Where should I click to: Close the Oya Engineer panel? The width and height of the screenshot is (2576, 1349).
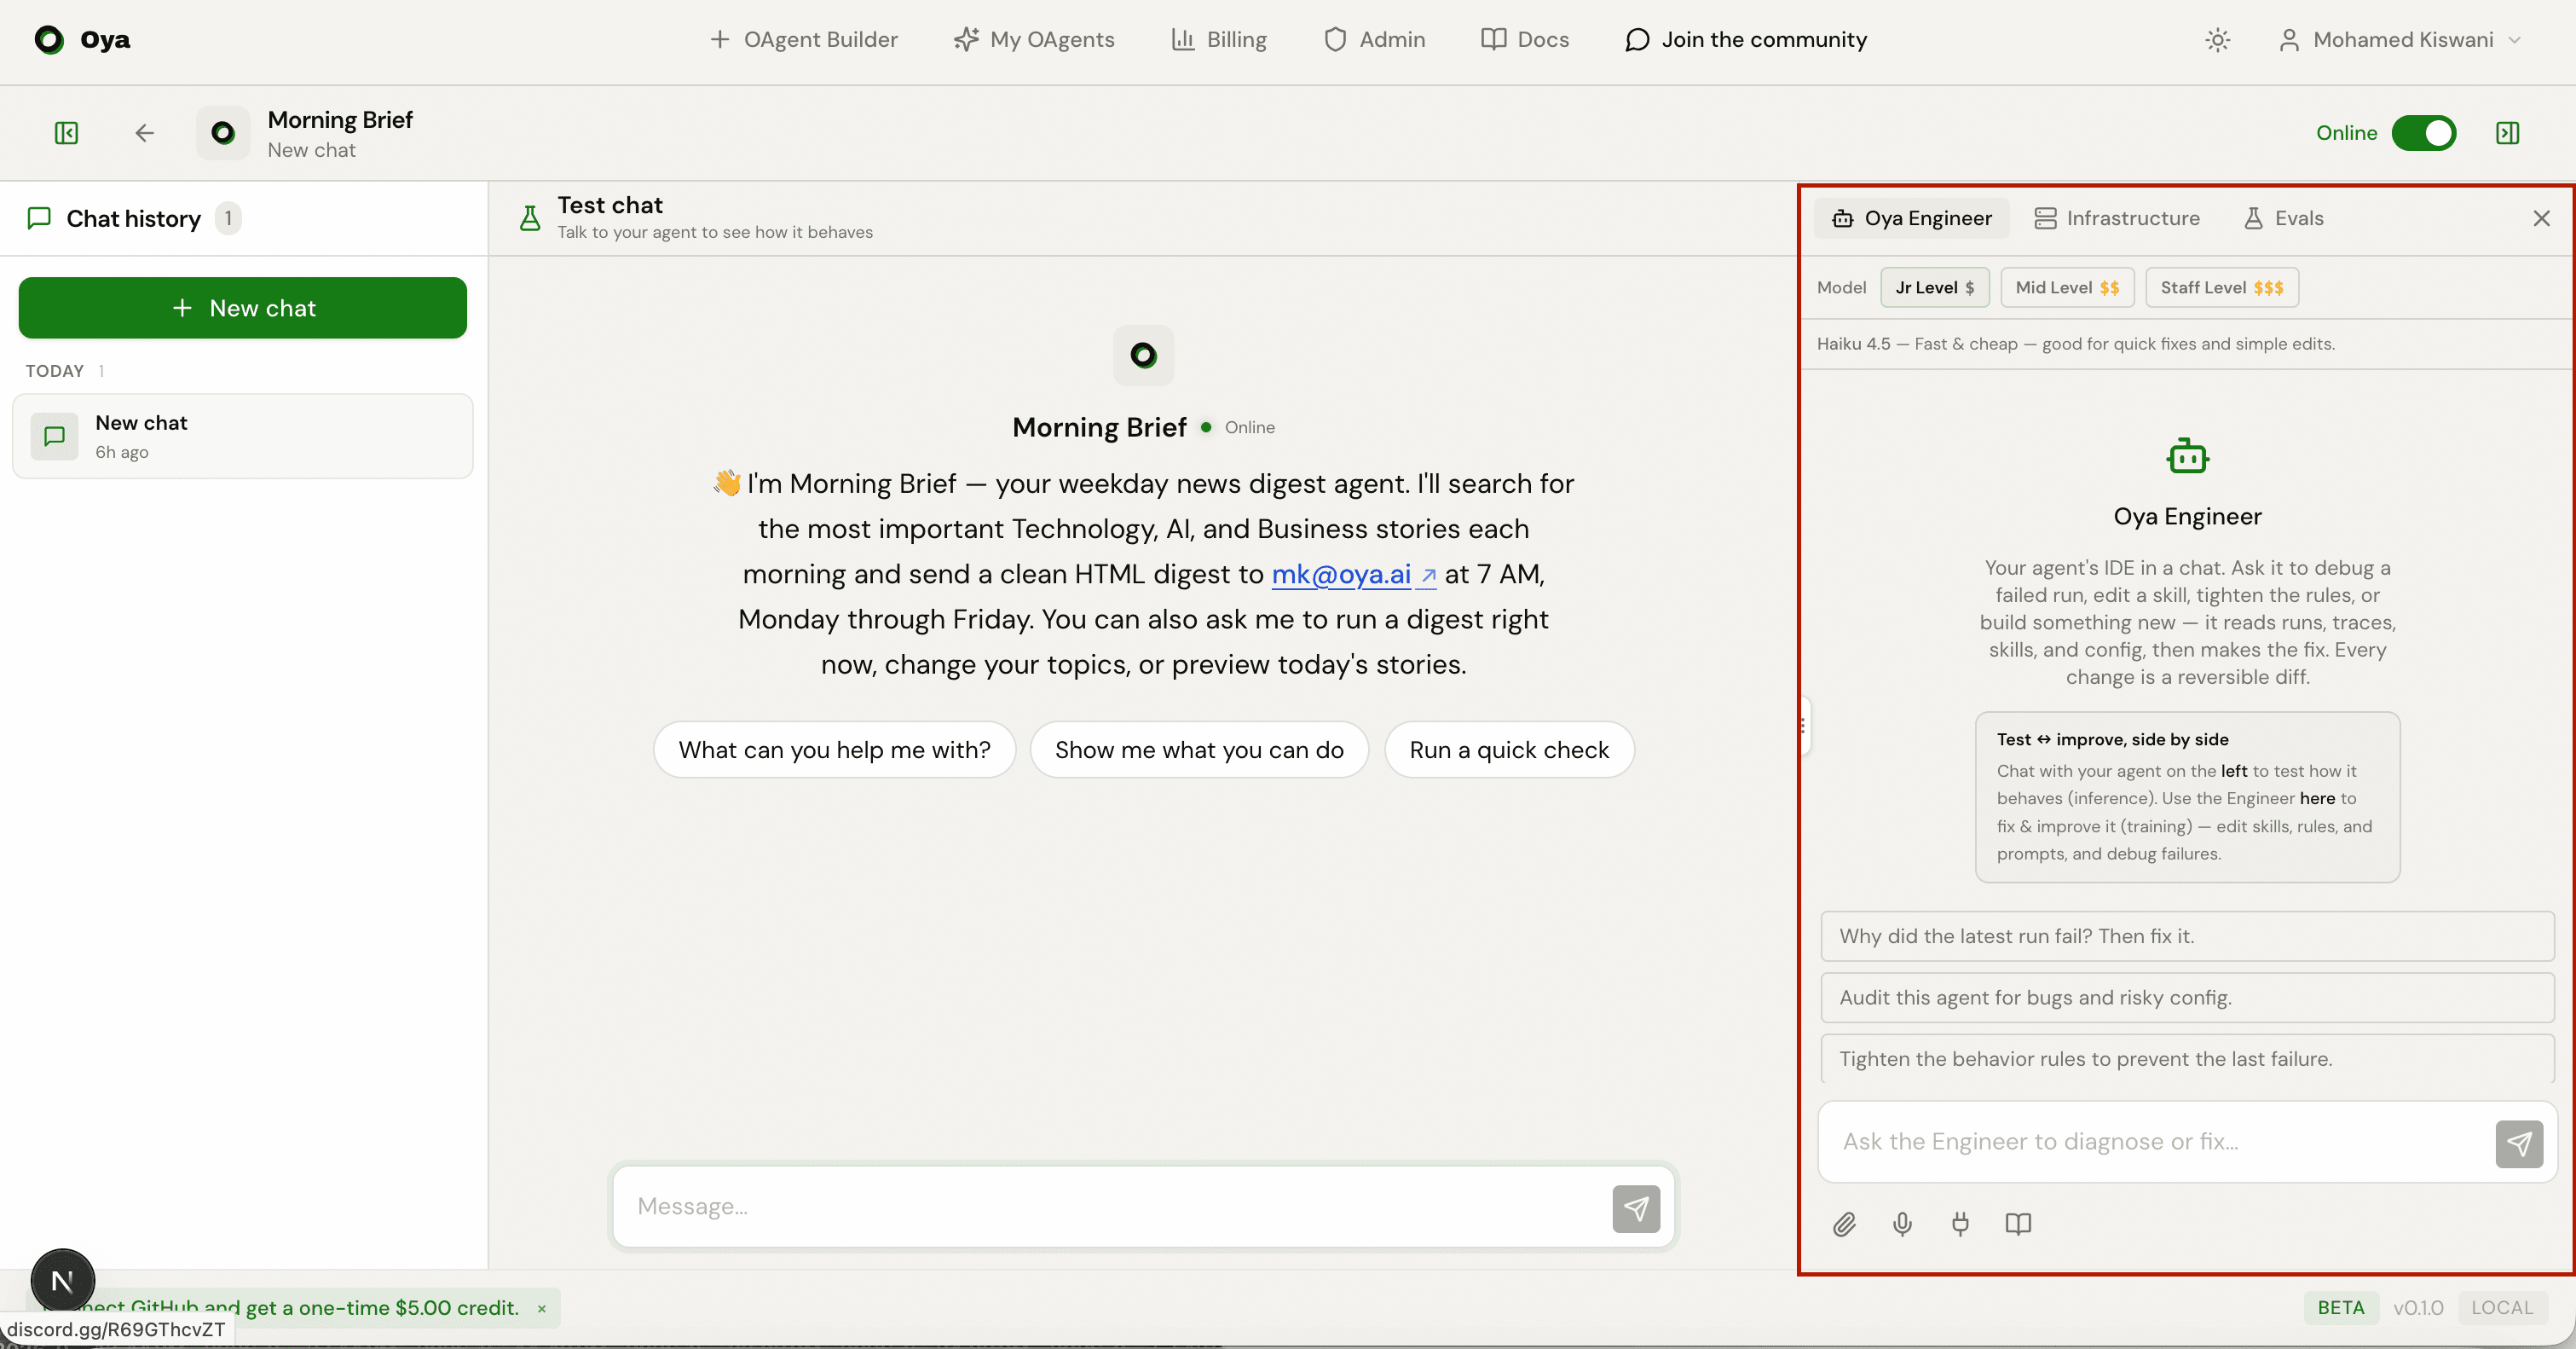(2541, 218)
